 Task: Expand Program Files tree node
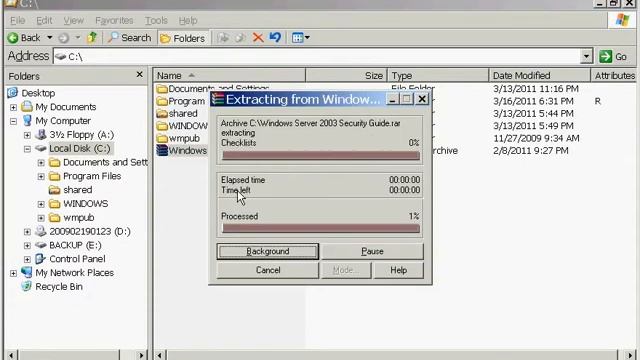coord(41,177)
